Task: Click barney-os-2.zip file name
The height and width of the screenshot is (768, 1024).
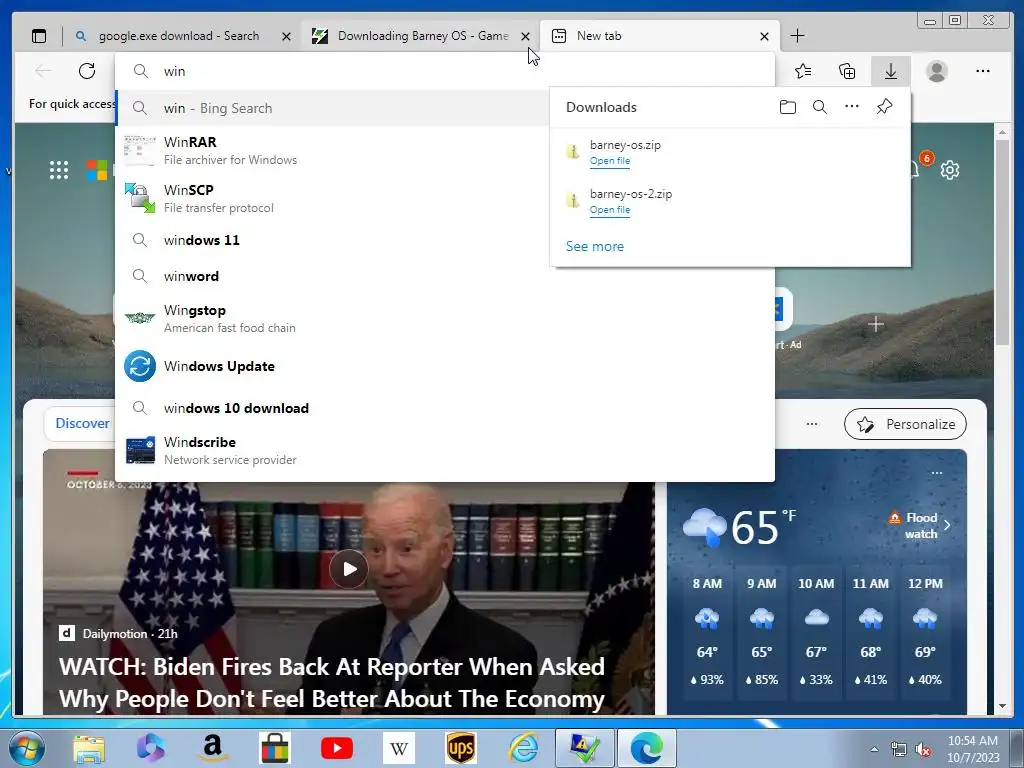Action: [631, 194]
